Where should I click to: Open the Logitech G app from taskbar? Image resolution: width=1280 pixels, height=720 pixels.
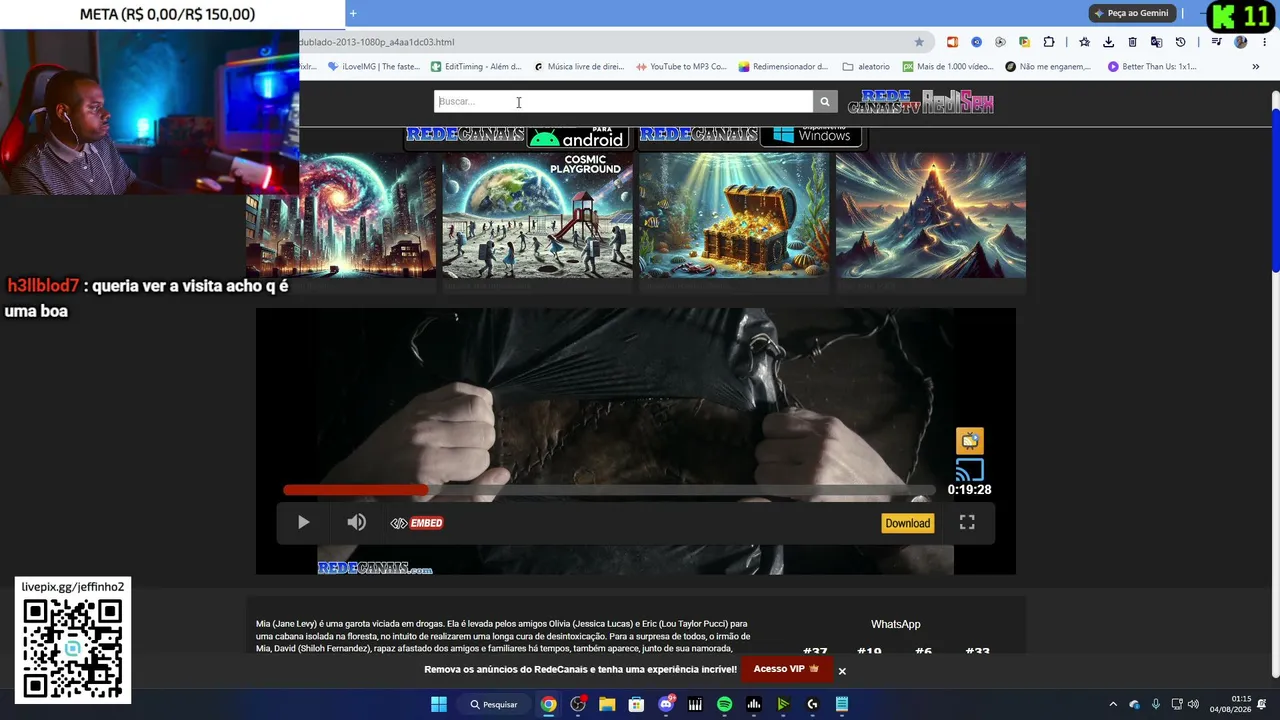point(812,704)
